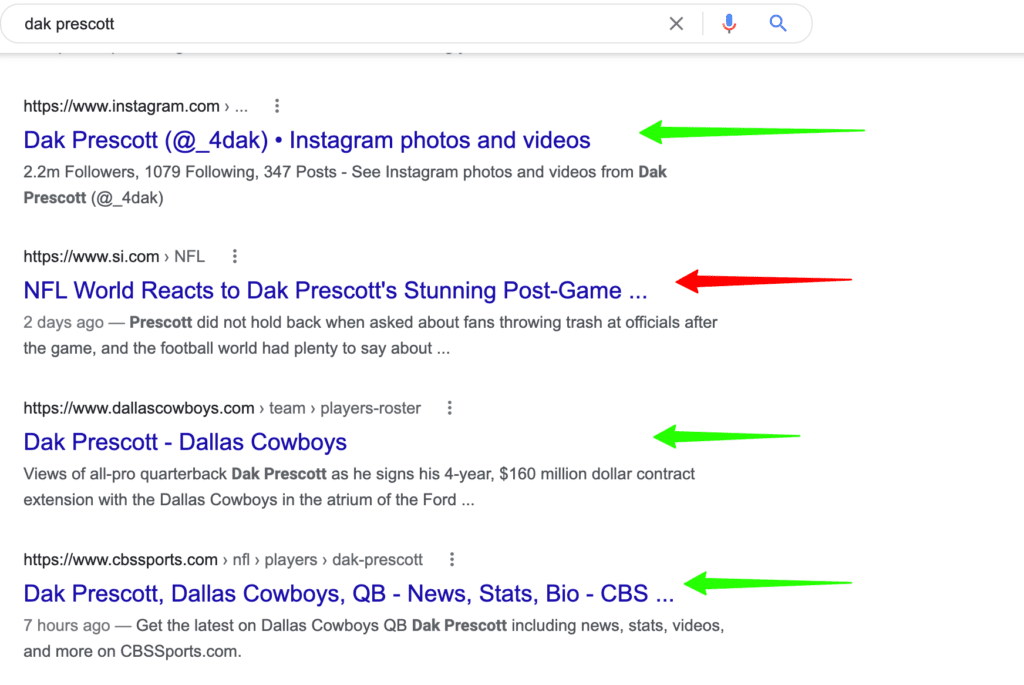
Task: Open the NFL World Reacts article link
Action: 335,290
